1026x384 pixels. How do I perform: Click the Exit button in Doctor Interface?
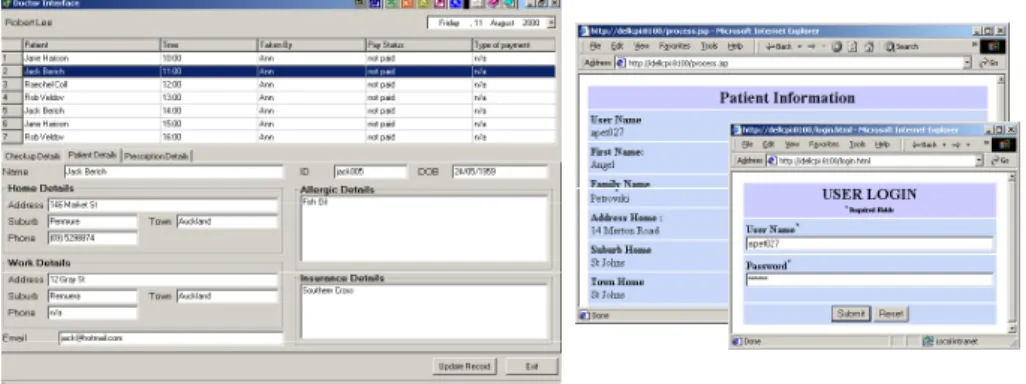pyautogui.click(x=531, y=366)
